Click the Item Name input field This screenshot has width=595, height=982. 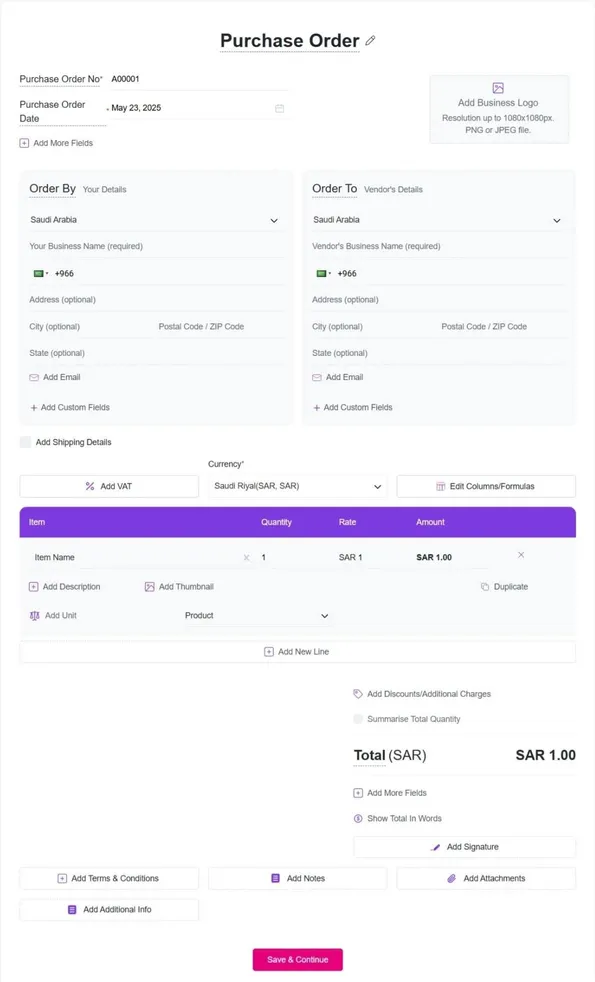pos(137,557)
